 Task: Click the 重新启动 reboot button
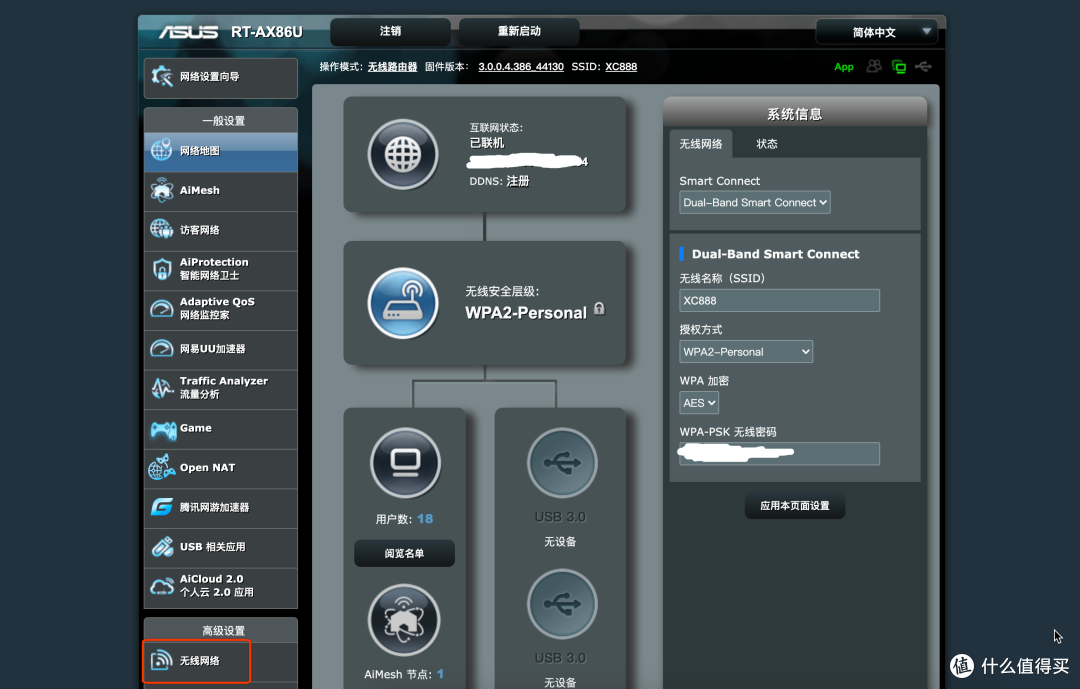pyautogui.click(x=519, y=32)
